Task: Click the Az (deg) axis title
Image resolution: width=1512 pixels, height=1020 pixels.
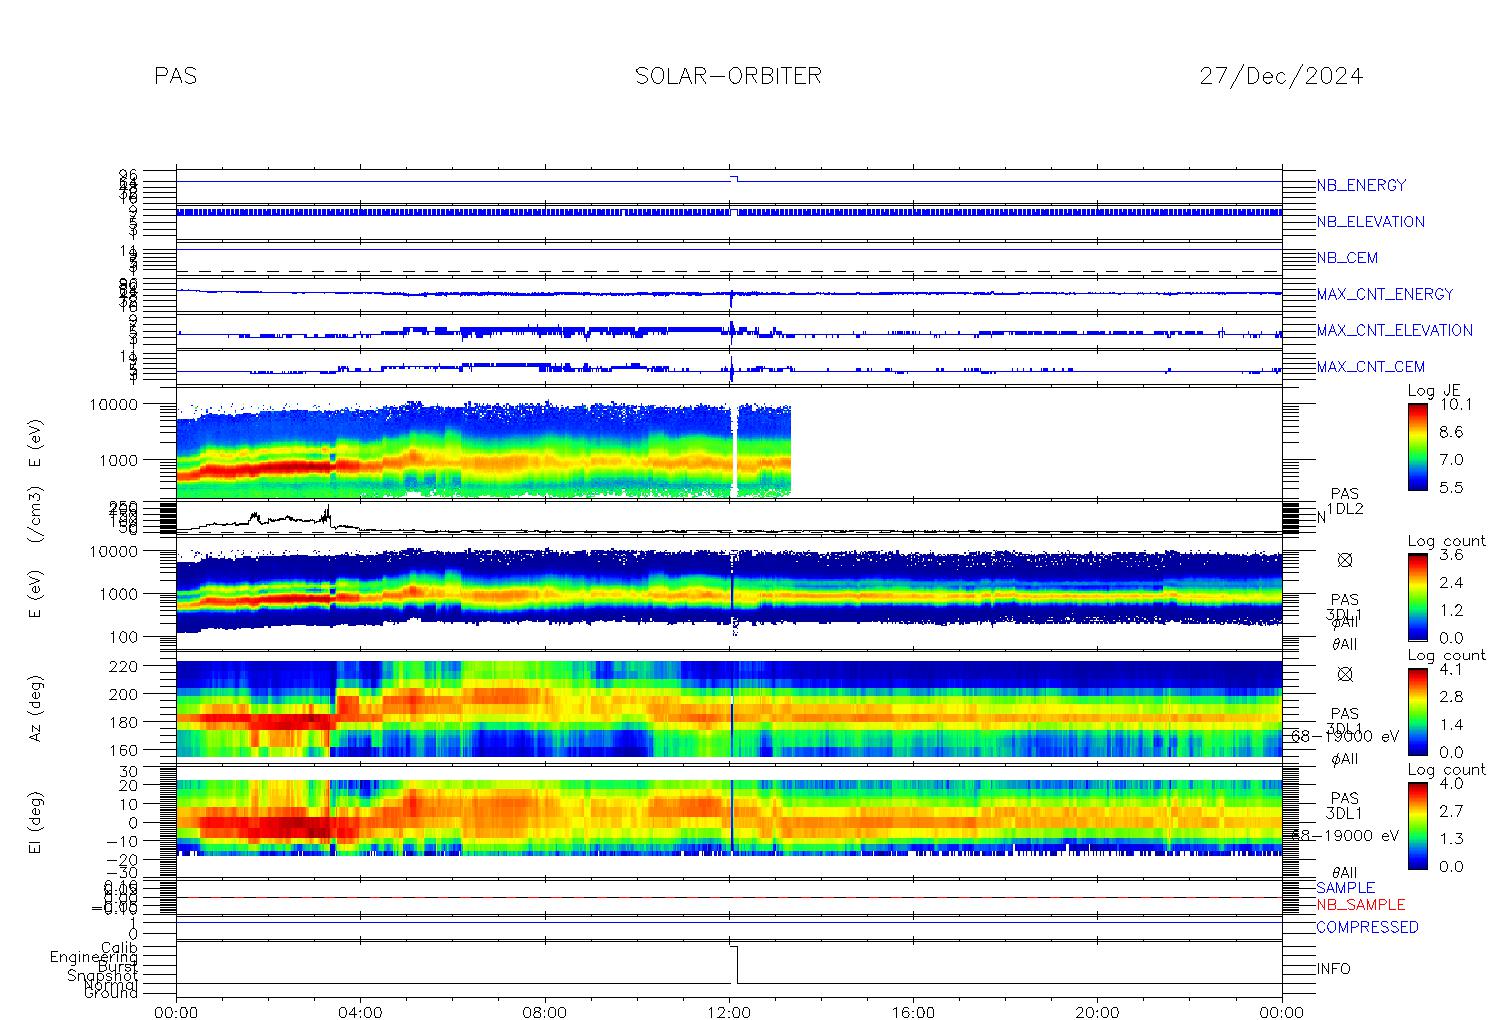Action: [36, 709]
